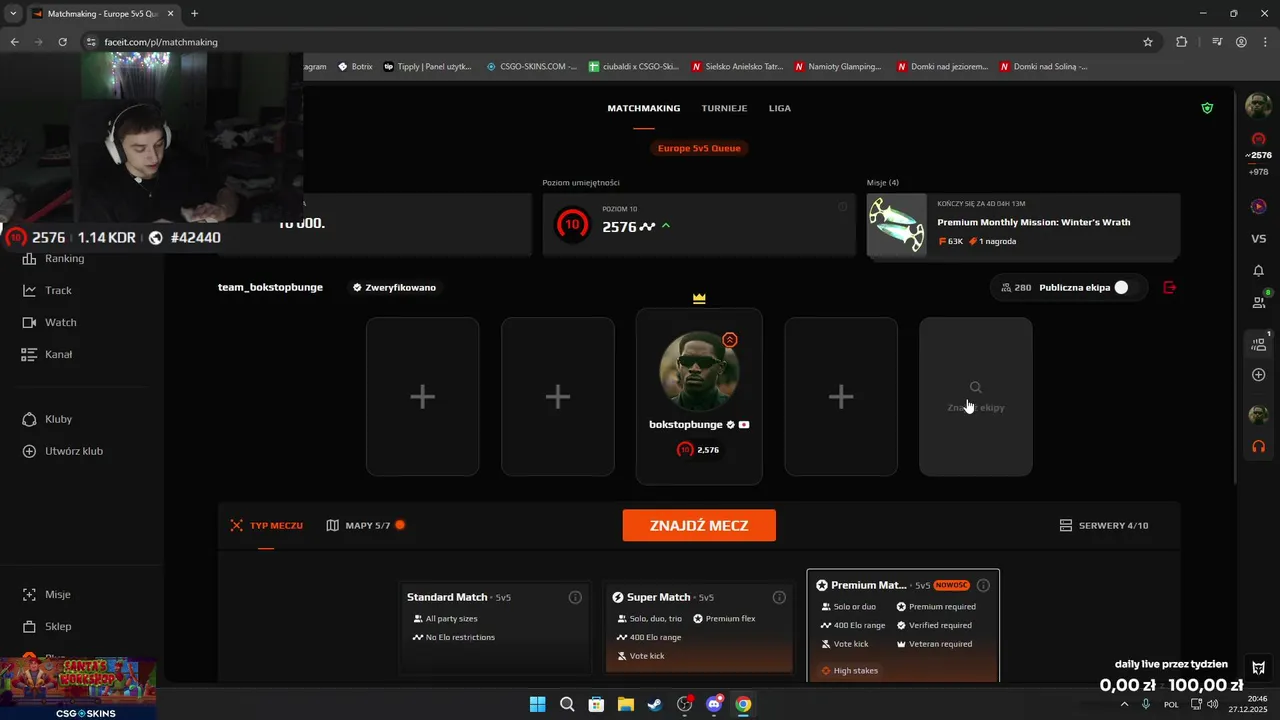
Task: Switch to MATCHMAKING tab
Action: tap(644, 108)
